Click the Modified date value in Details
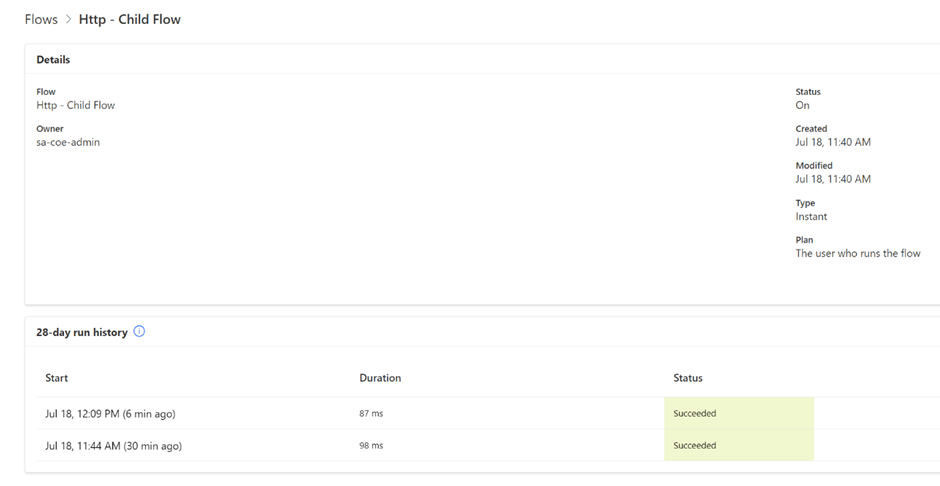Viewport: 940px width, 486px height. pyautogui.click(x=833, y=179)
